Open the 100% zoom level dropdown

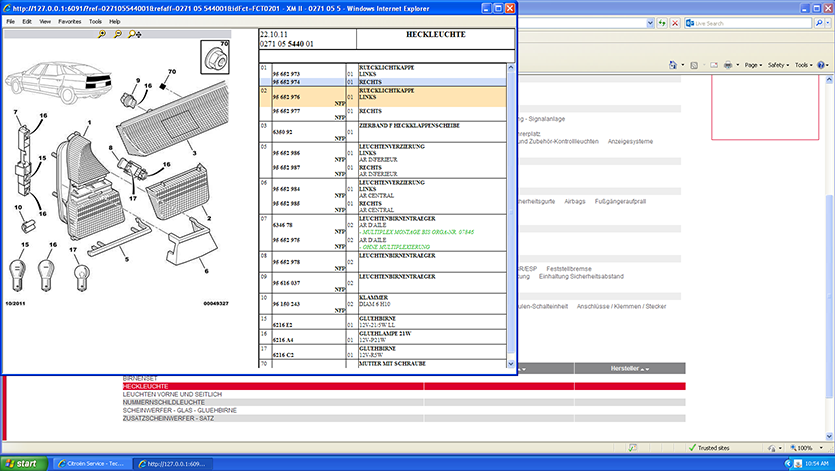821,448
